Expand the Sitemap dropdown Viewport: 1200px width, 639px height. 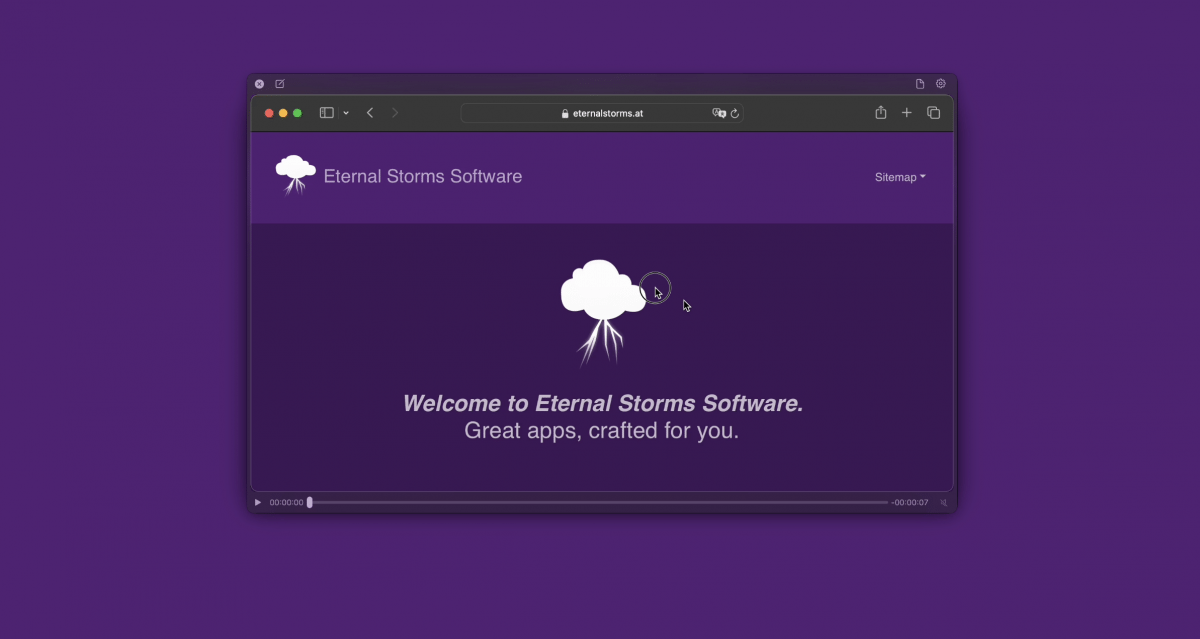pyautogui.click(x=900, y=177)
